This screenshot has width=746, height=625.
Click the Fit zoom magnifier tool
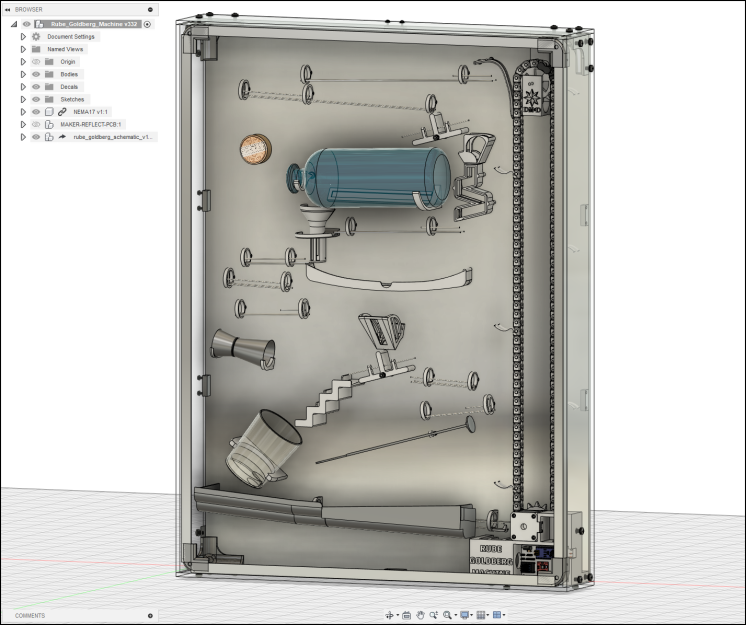[447, 615]
